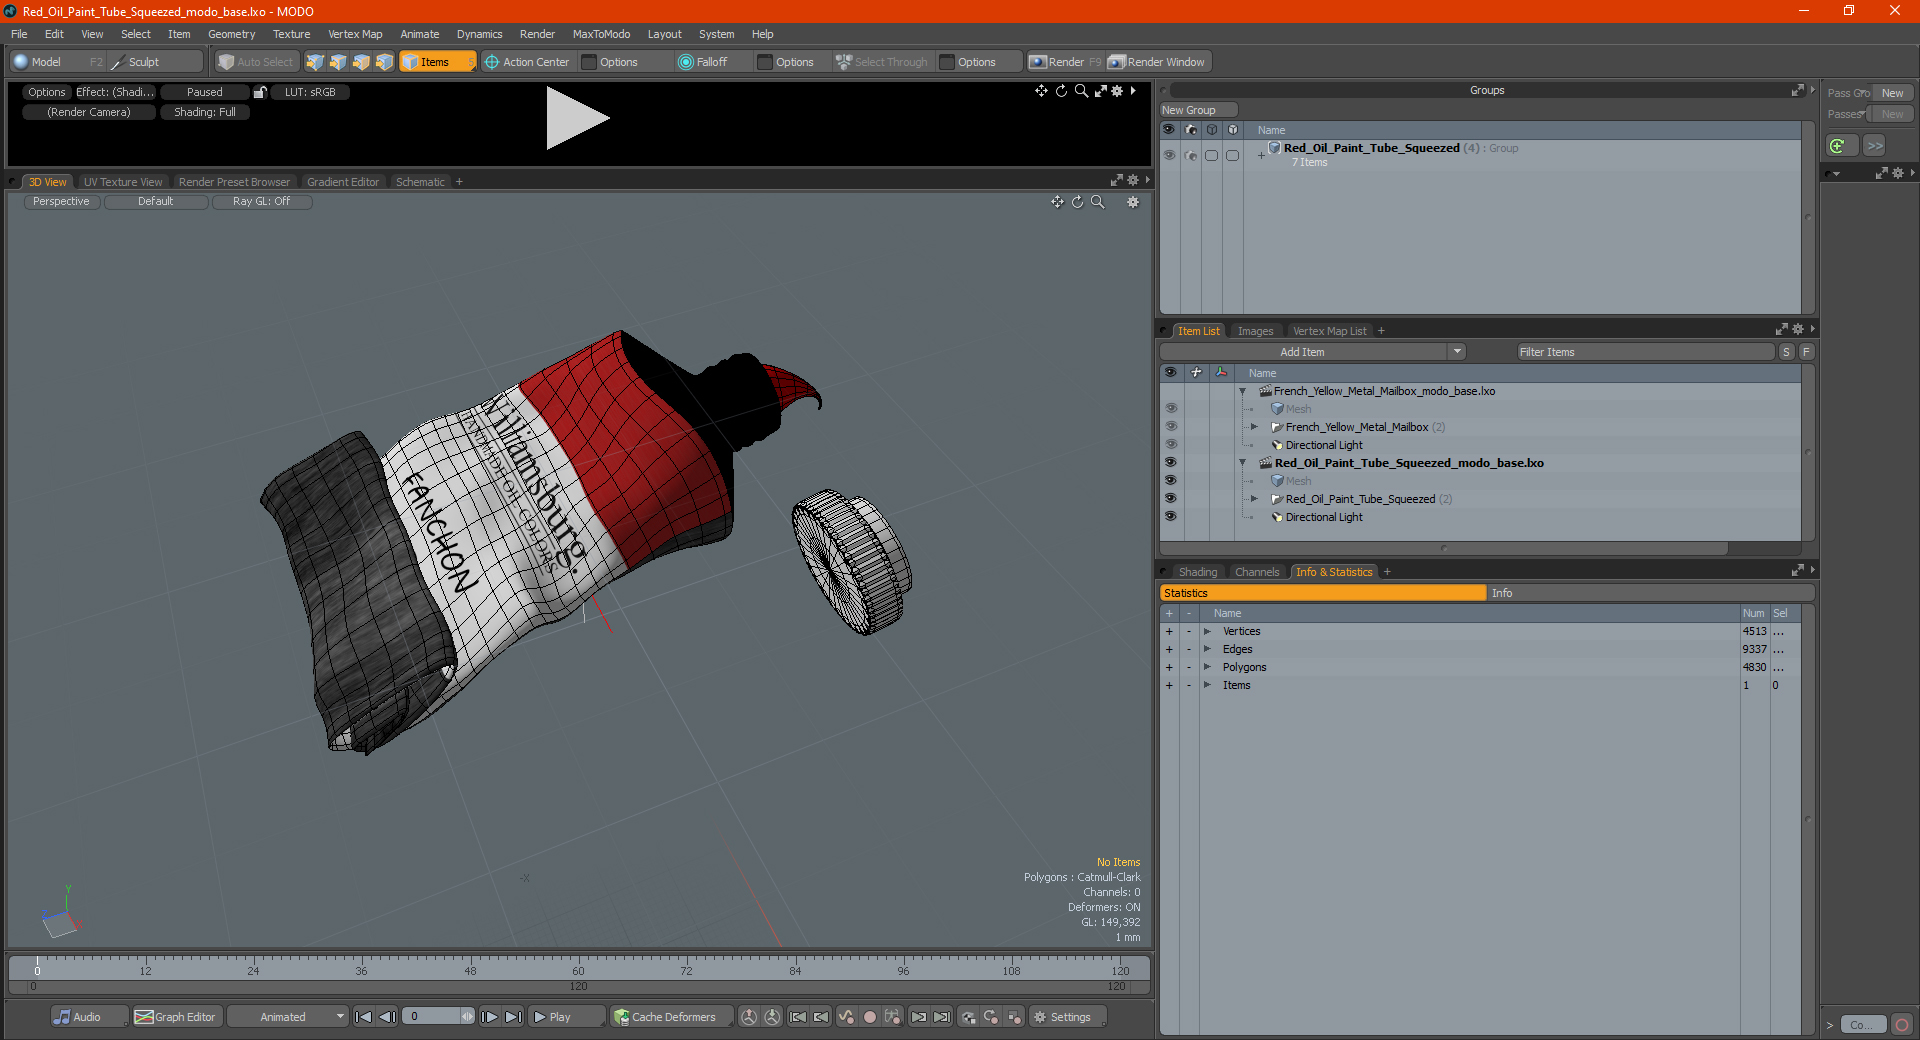
Task: Expand the French_Yellow_Metal_Mailbox group item
Action: point(1254,427)
